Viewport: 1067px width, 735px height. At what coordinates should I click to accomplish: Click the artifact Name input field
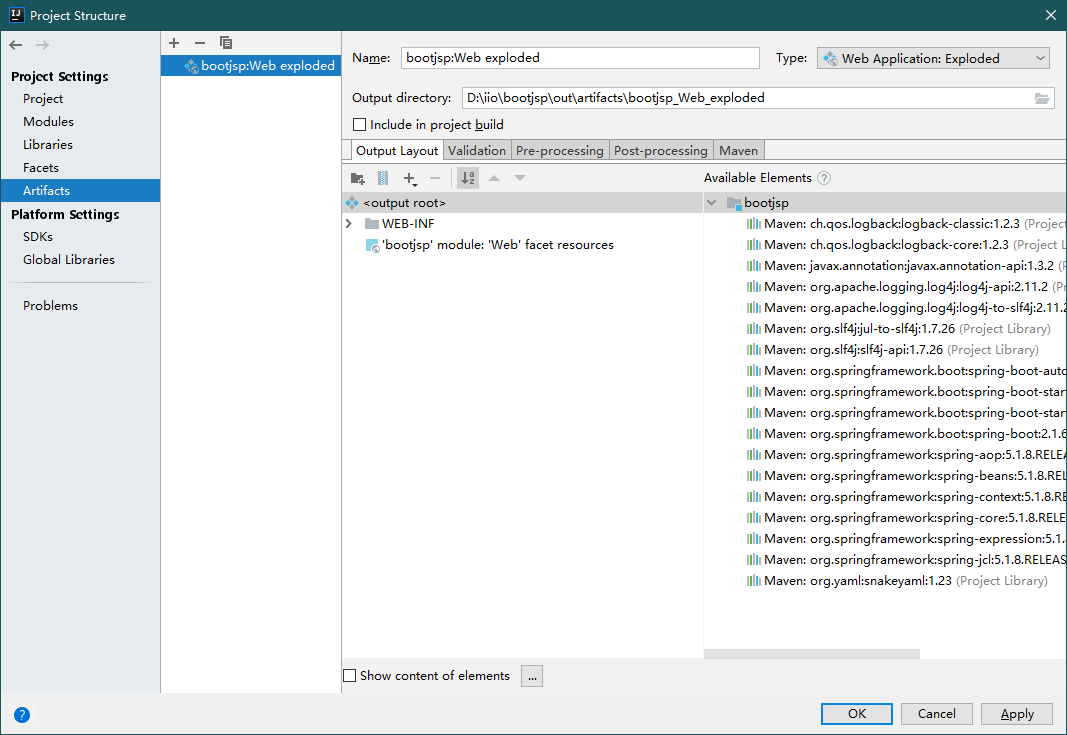pos(580,58)
